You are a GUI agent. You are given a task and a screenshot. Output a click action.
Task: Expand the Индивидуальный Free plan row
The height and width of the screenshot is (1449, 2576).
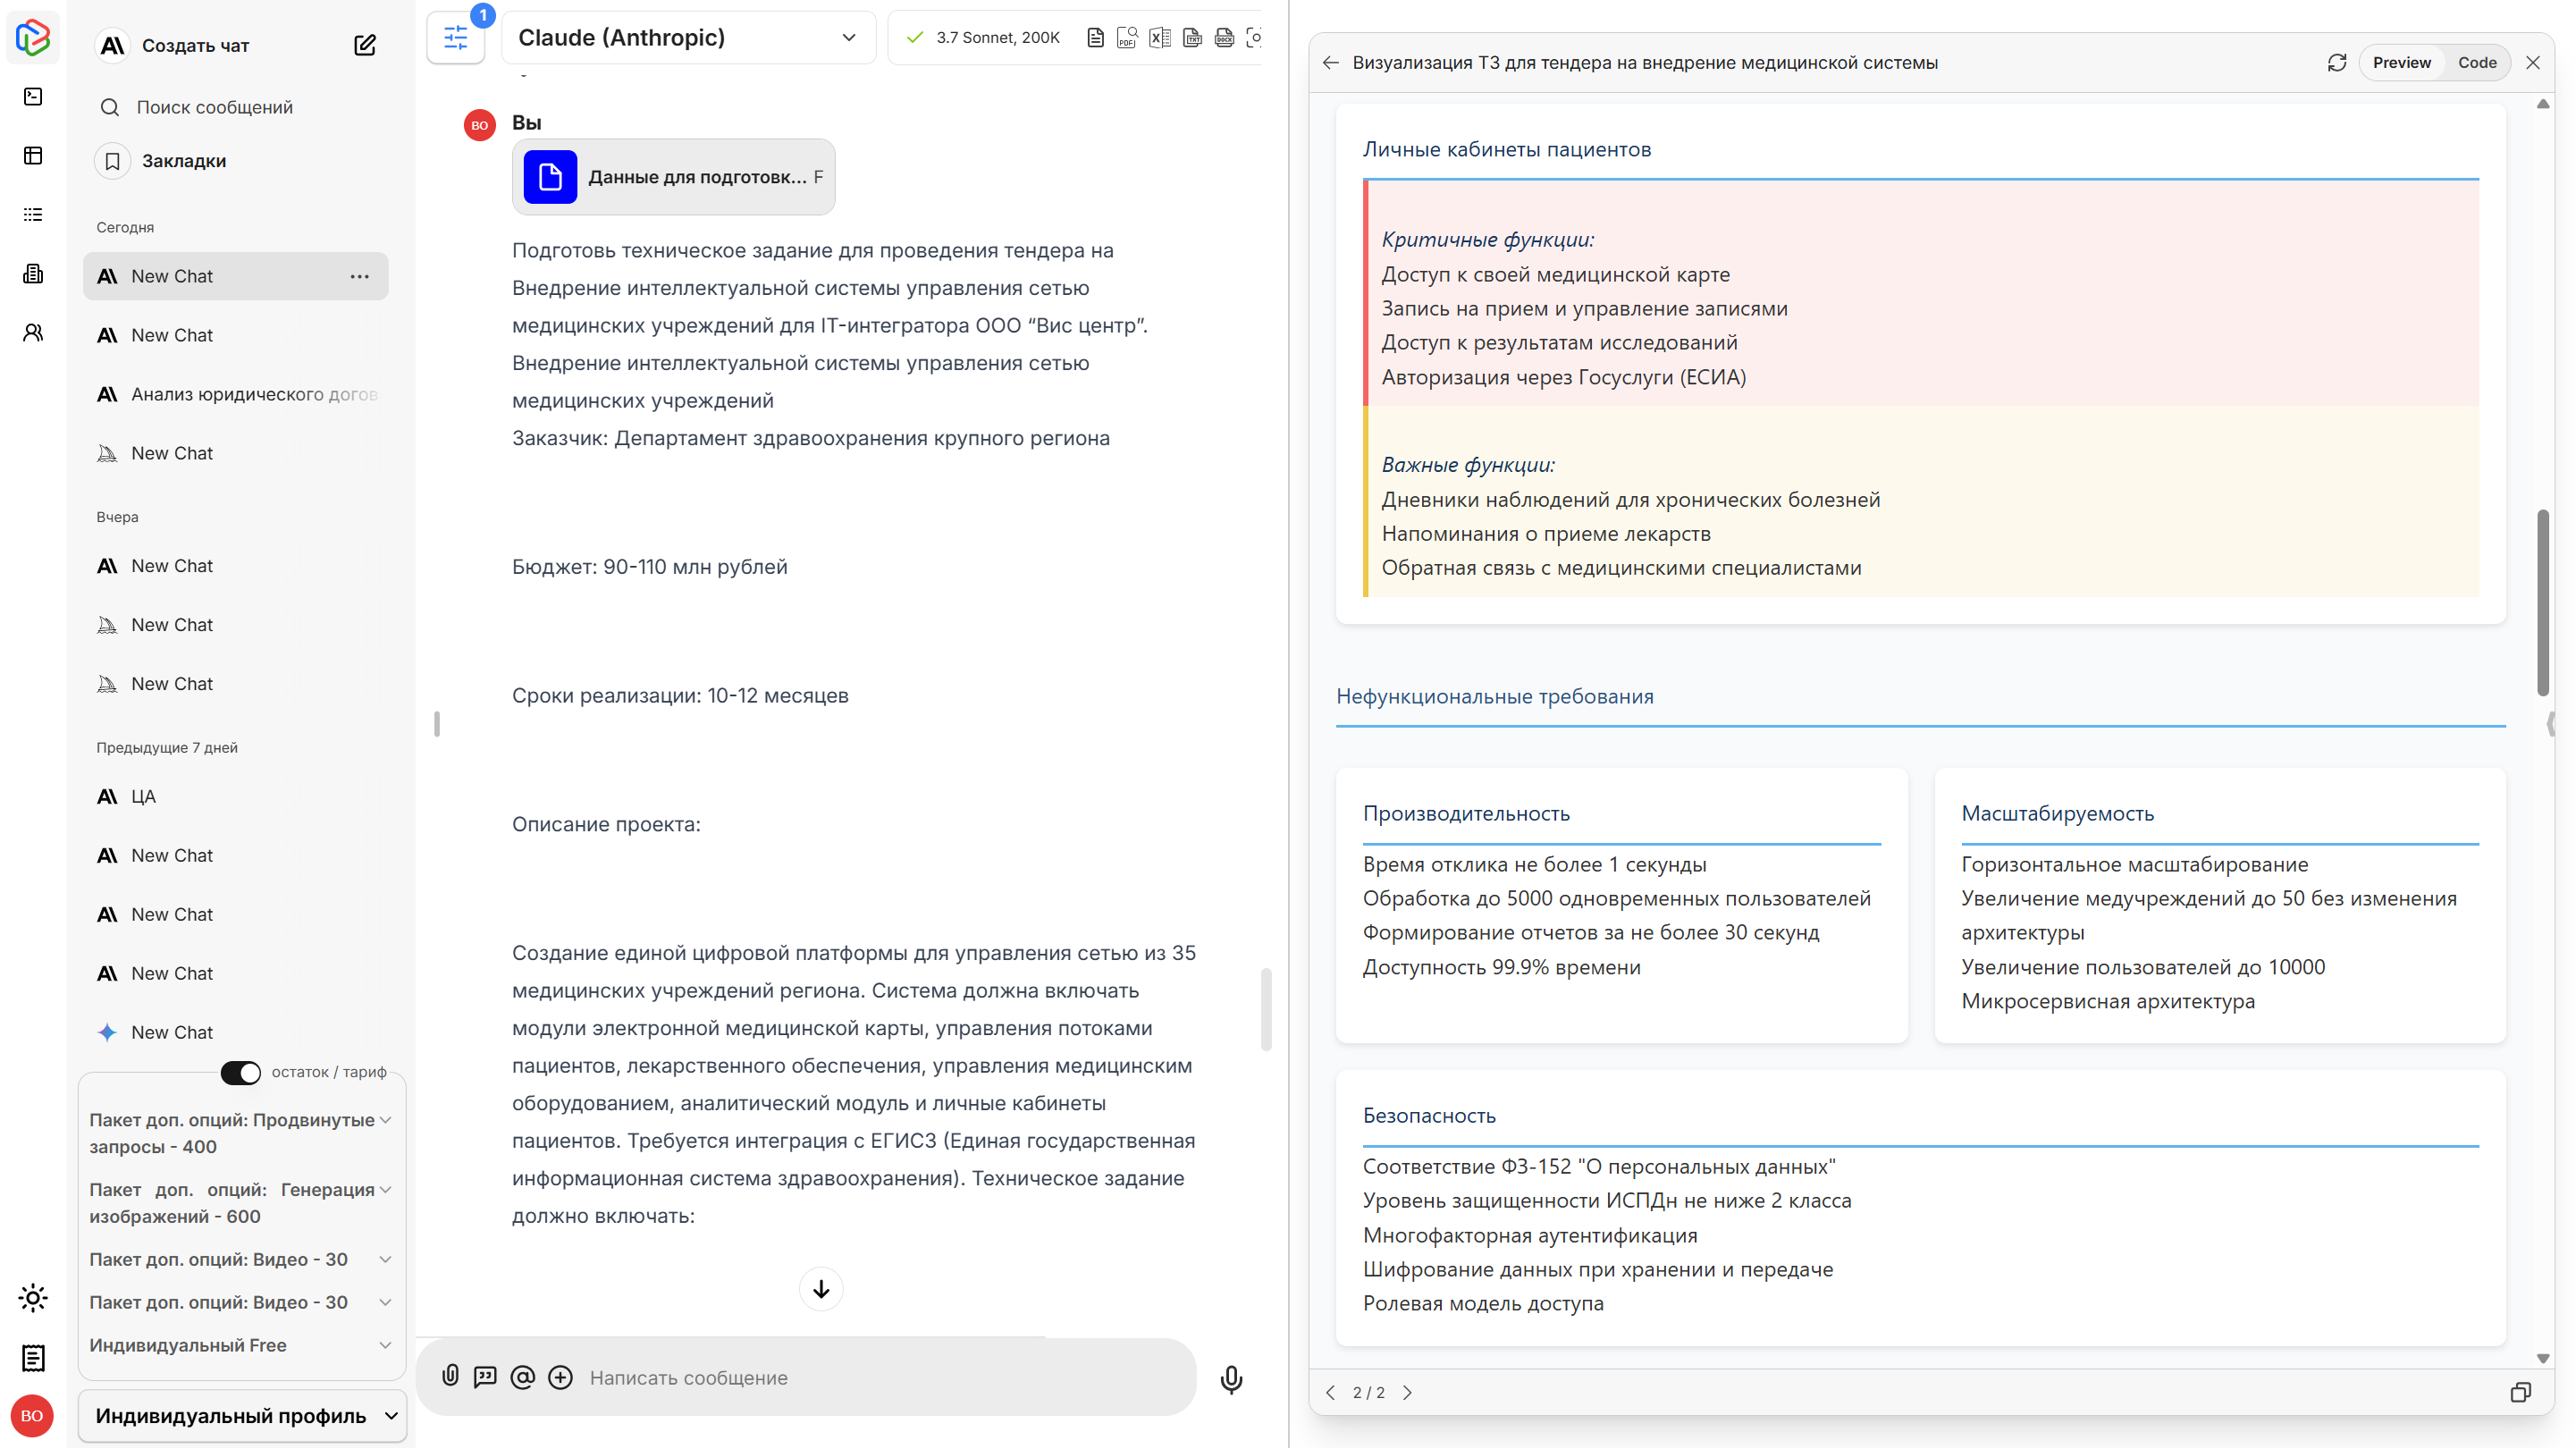click(x=240, y=1345)
